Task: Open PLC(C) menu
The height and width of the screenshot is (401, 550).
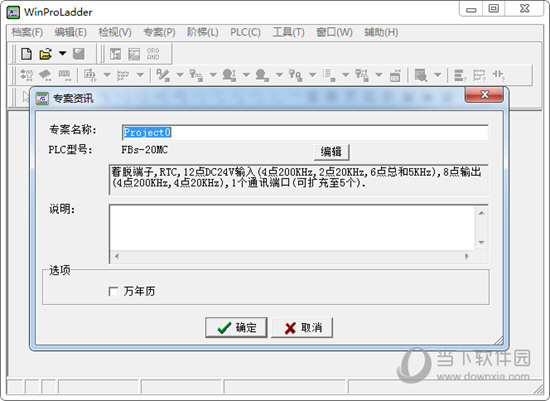Action: pos(245,32)
